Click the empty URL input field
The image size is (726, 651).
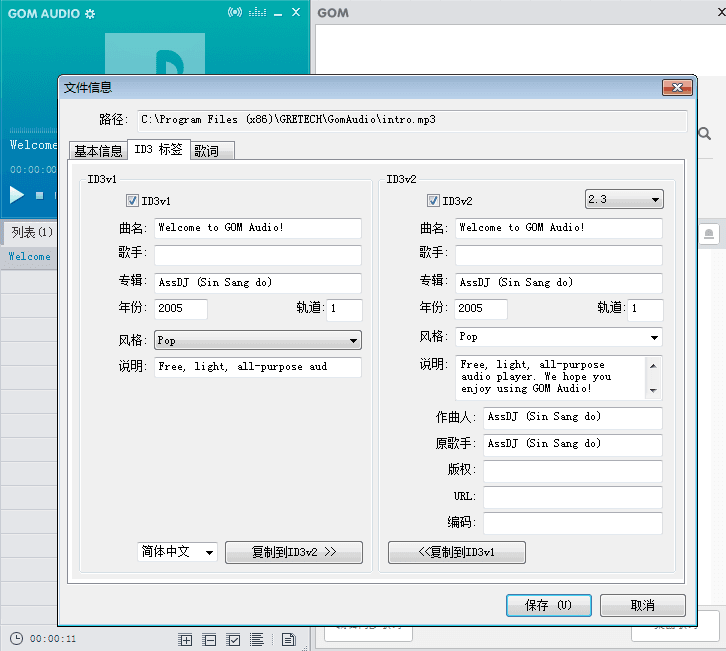573,497
